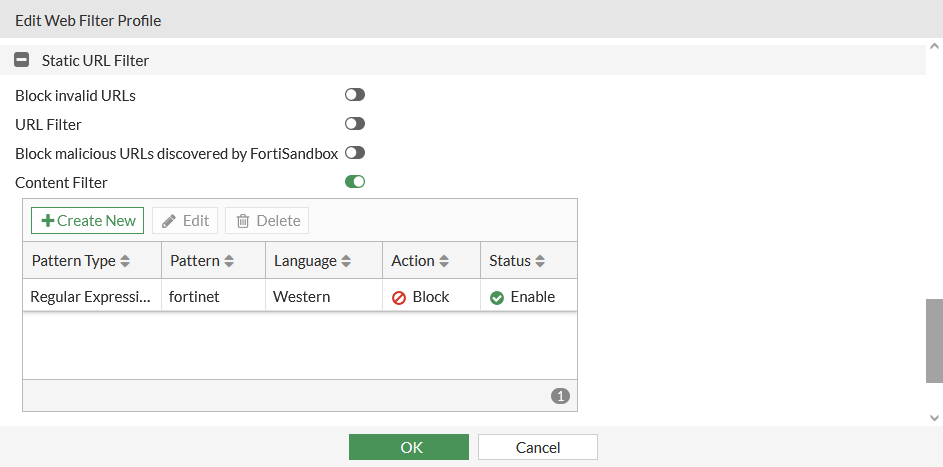
Task: Click the pencil Edit icon
Action: click(170, 221)
